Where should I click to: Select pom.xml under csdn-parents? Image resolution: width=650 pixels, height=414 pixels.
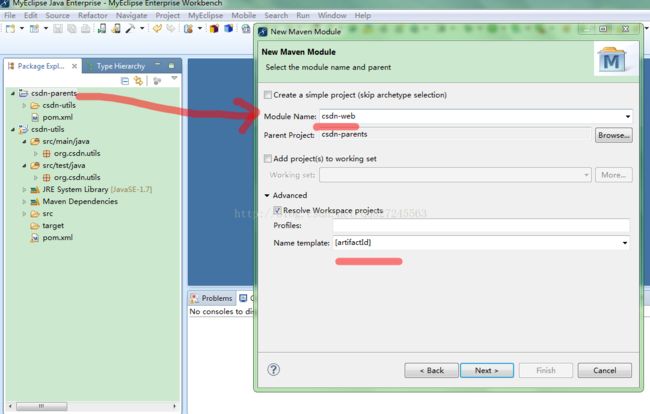58,117
